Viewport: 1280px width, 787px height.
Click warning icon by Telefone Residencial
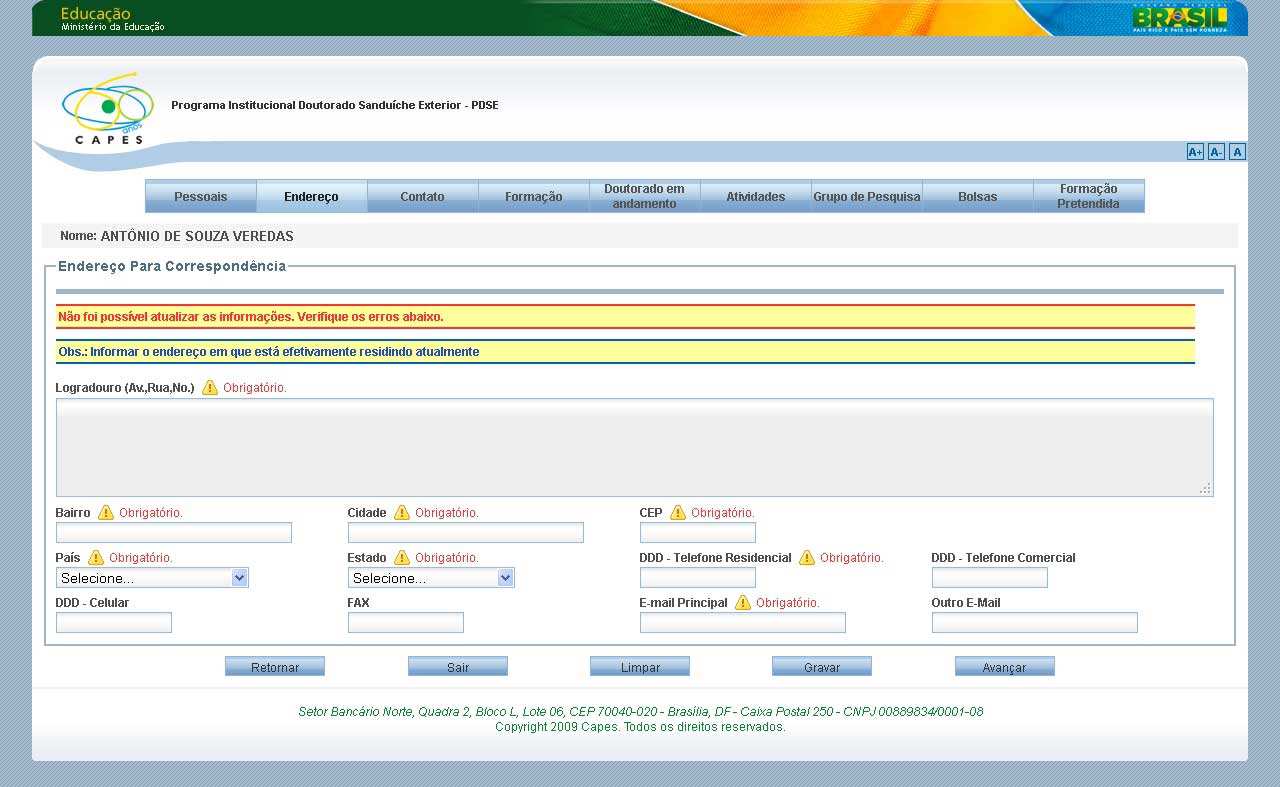click(807, 557)
